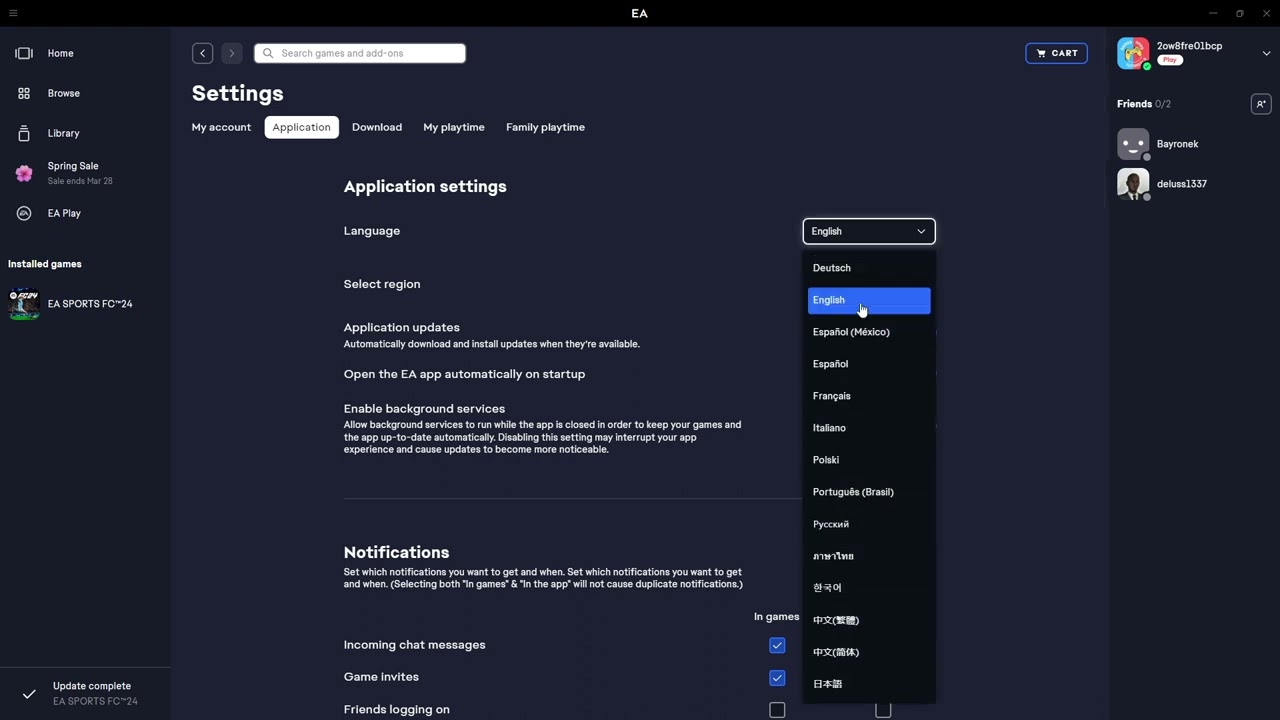
Task: Click the back navigation arrow
Action: (x=203, y=53)
